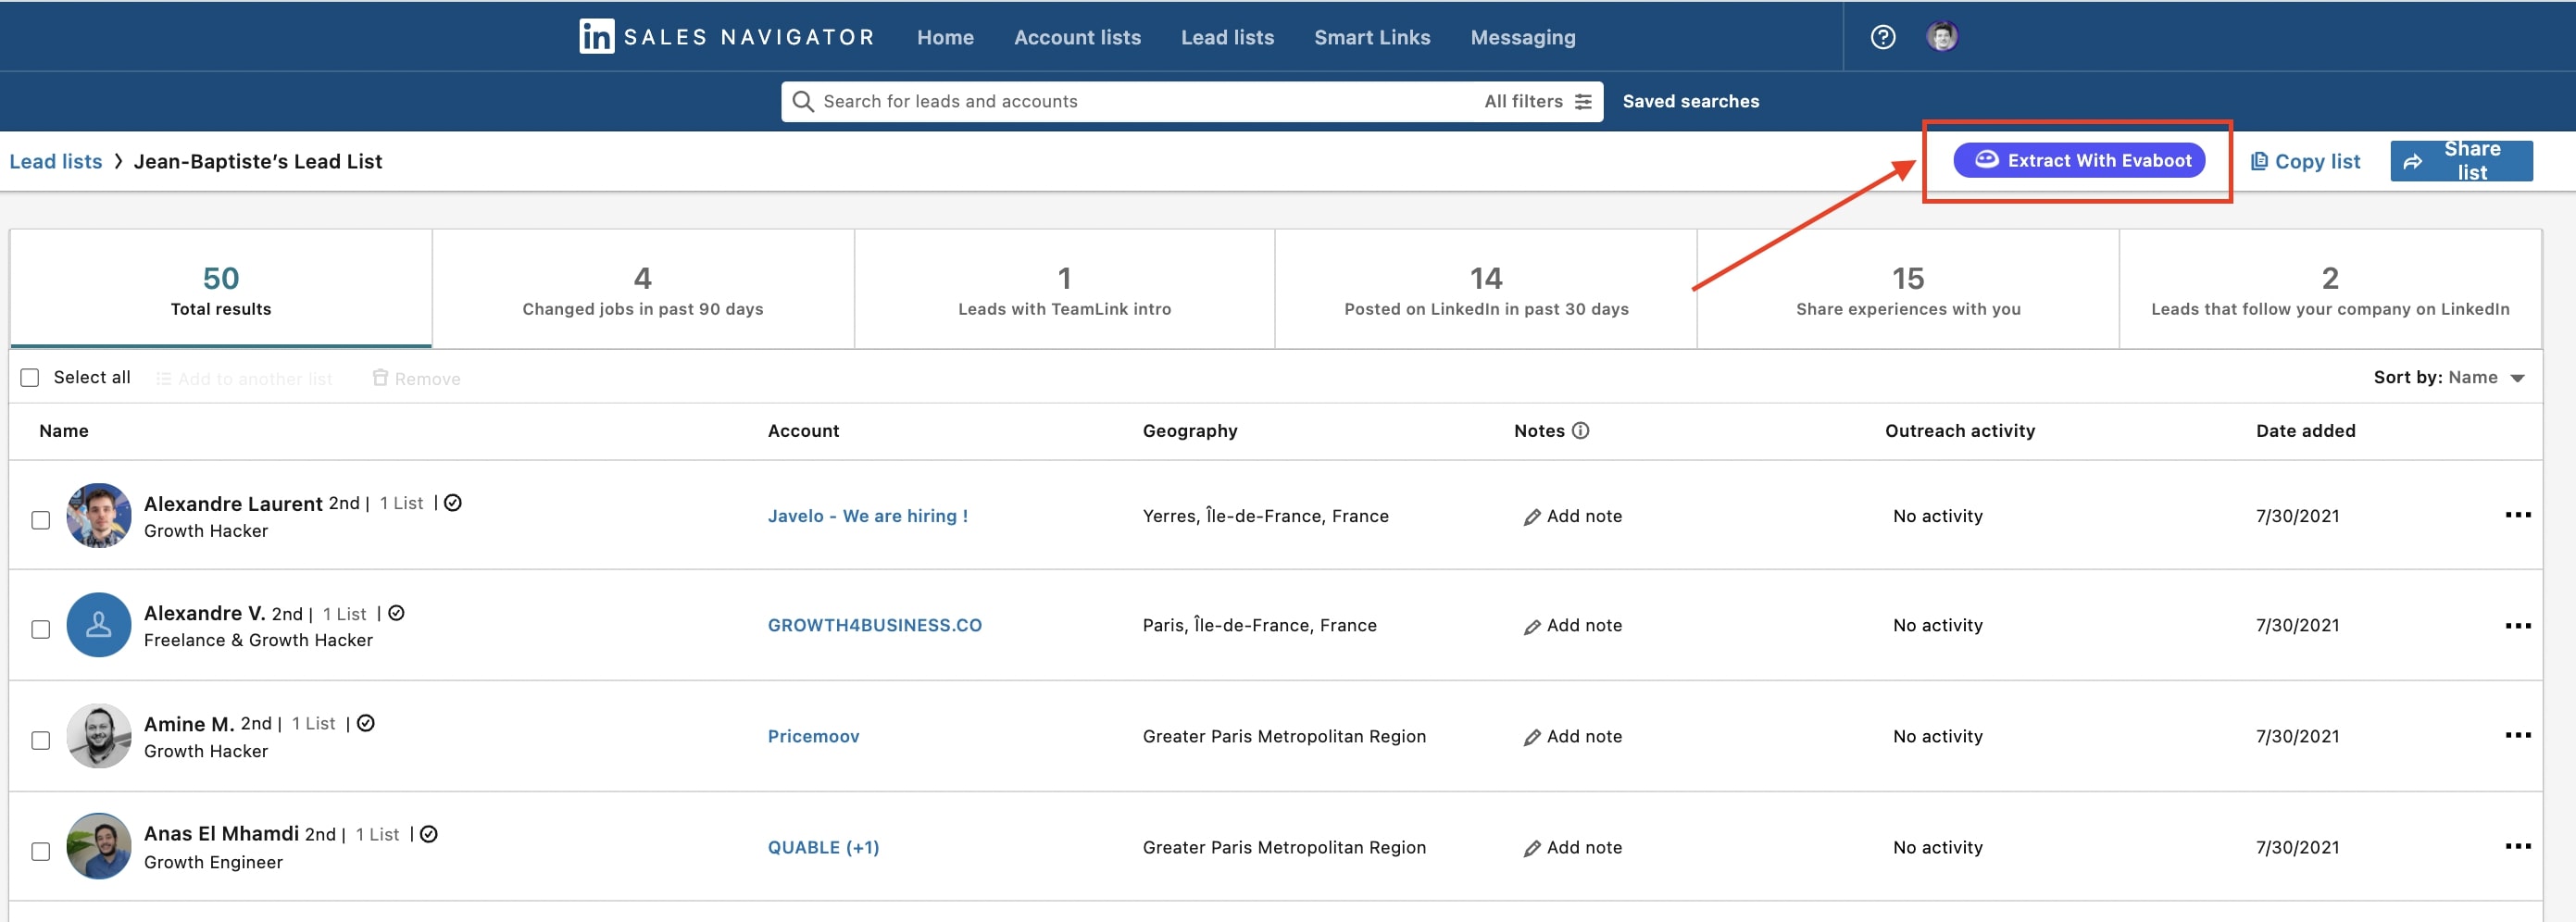The image size is (2576, 922).
Task: Click the Notes info icon
Action: pyautogui.click(x=1580, y=430)
